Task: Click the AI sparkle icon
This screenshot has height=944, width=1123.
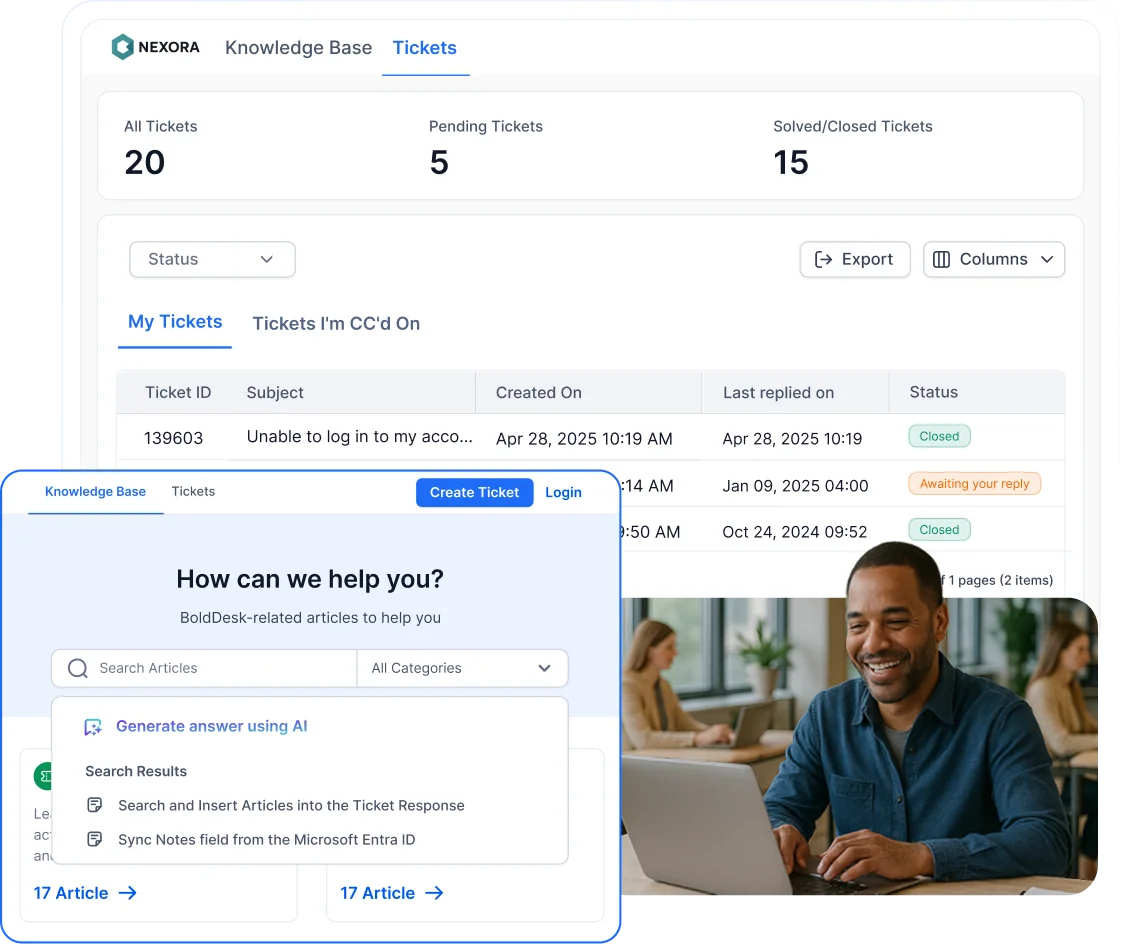Action: pyautogui.click(x=93, y=727)
